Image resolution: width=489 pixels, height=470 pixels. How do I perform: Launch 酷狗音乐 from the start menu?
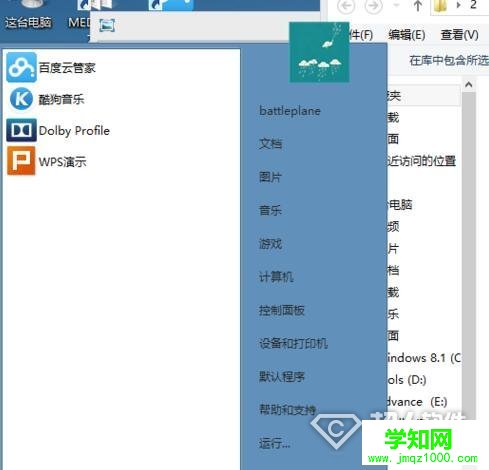coord(47,99)
